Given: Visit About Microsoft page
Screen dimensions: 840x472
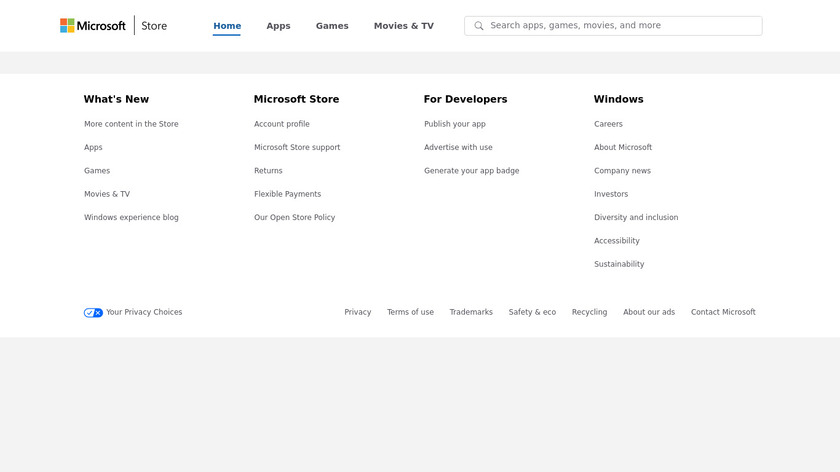Looking at the screenshot, I should 623,147.
